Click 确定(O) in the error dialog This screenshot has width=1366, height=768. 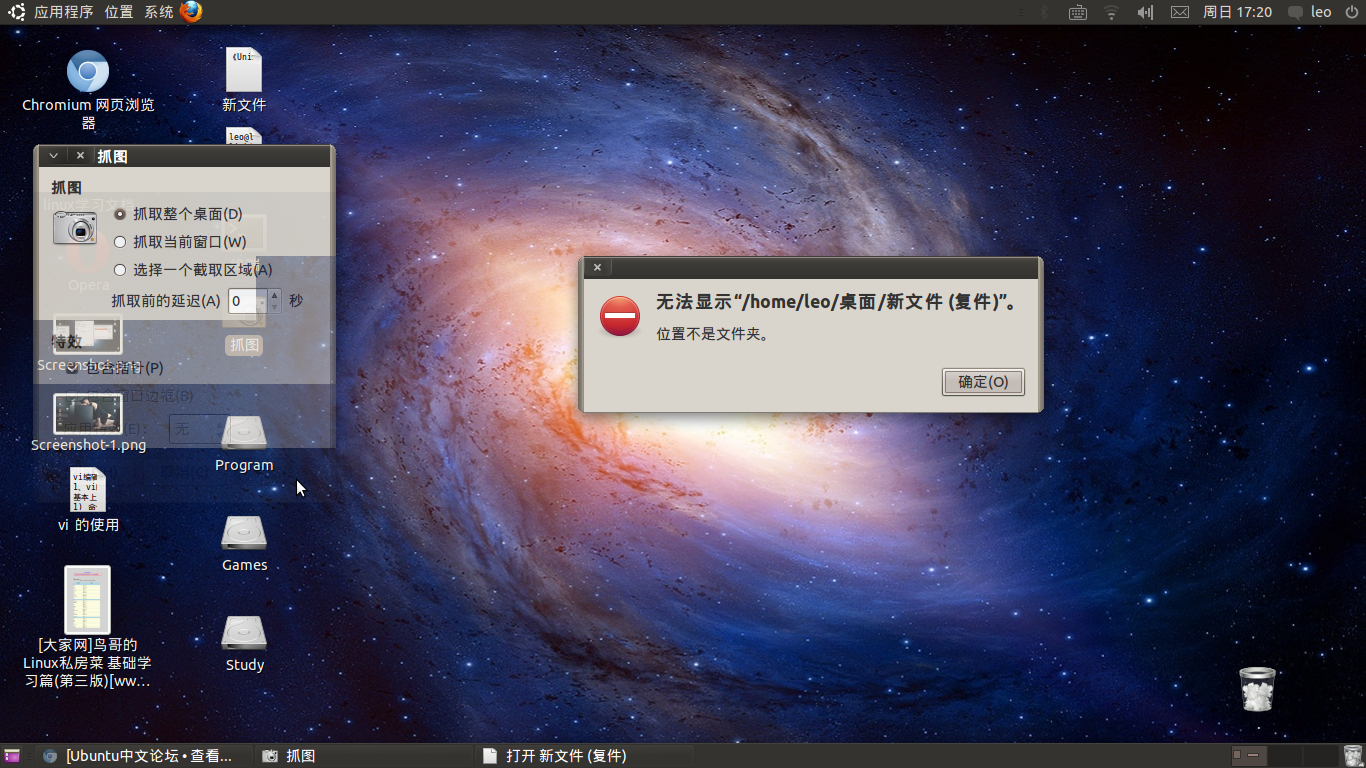click(983, 382)
